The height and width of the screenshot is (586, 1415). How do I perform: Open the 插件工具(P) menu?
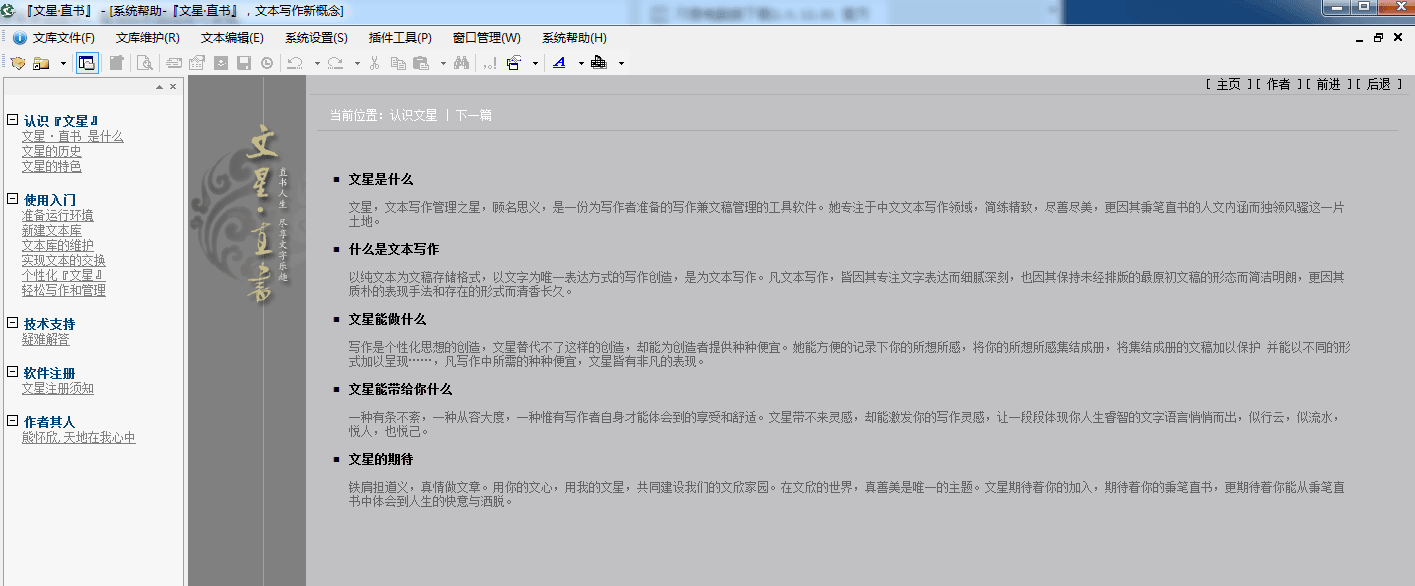click(x=400, y=38)
